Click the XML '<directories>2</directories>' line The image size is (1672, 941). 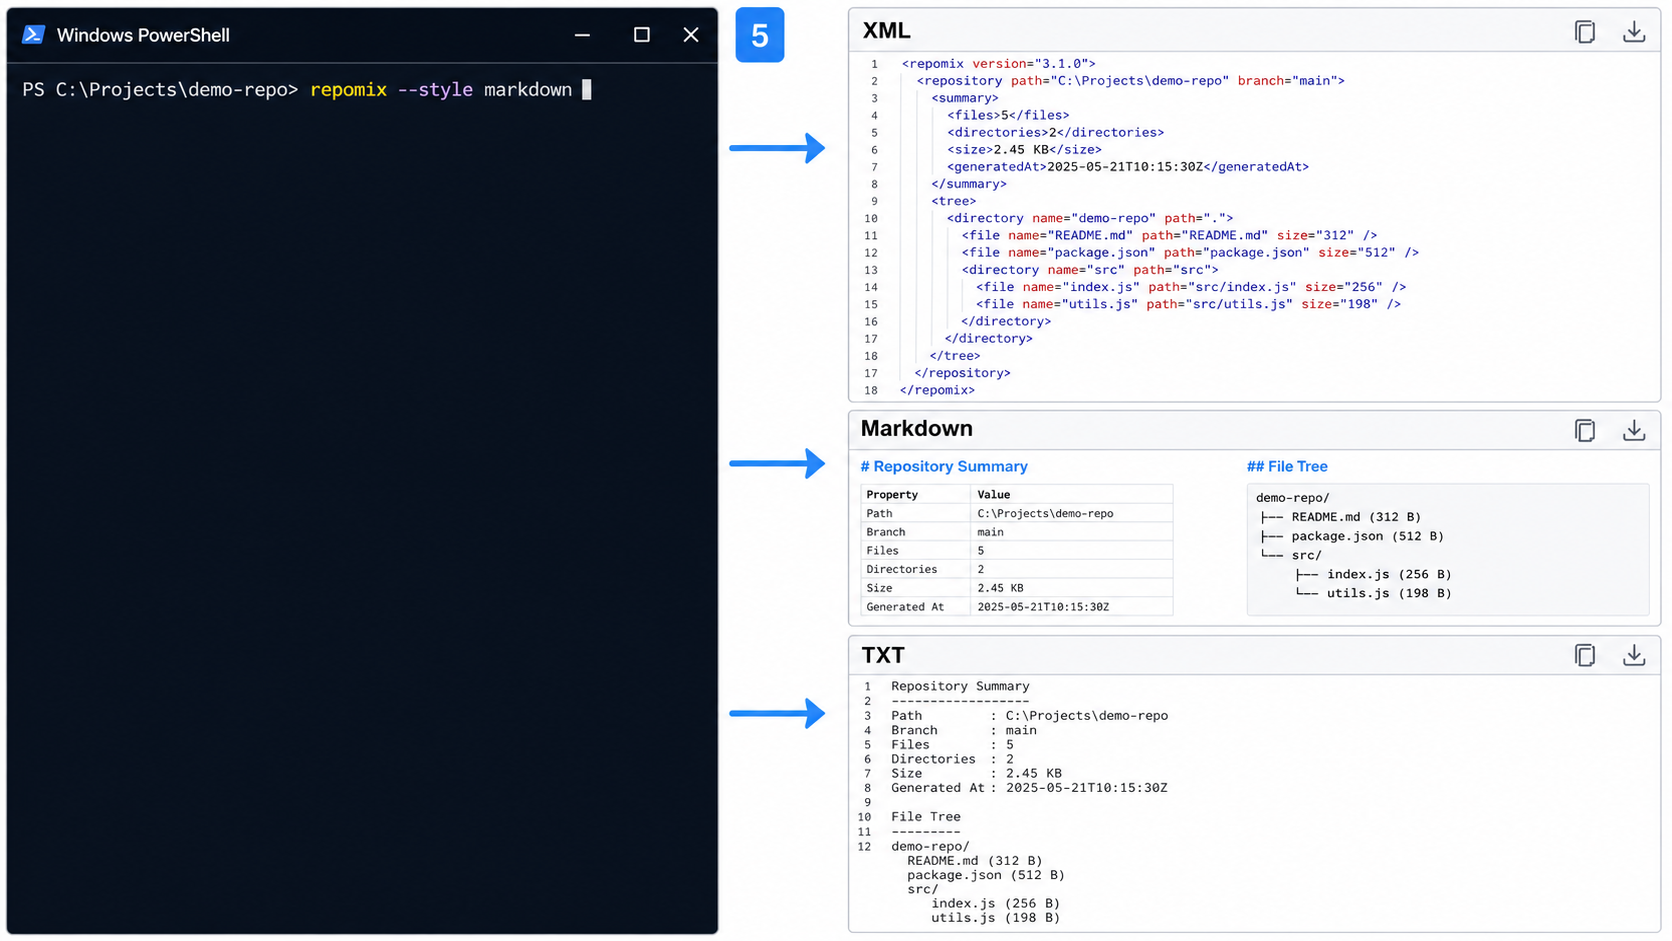tap(1055, 132)
